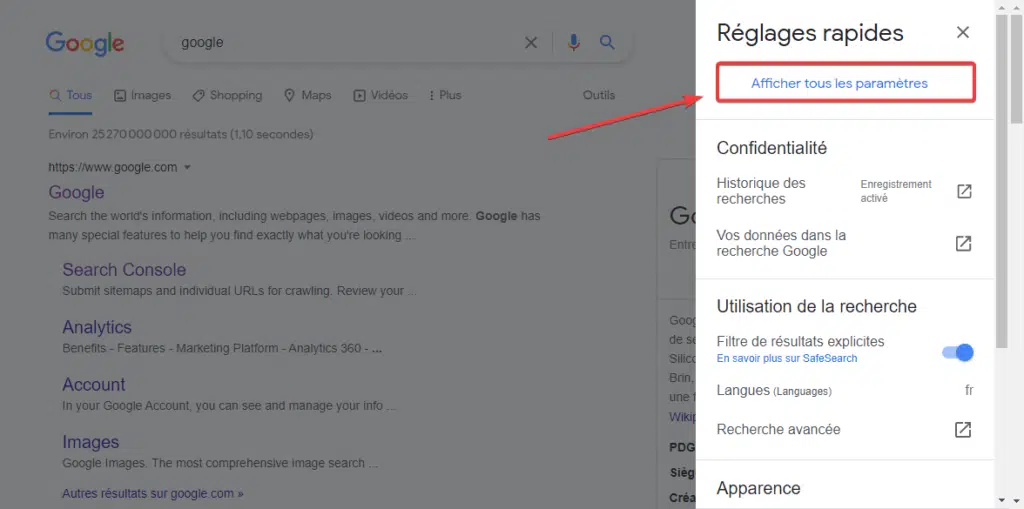The width and height of the screenshot is (1024, 509).
Task: Open the Outils search tools
Action: (599, 95)
